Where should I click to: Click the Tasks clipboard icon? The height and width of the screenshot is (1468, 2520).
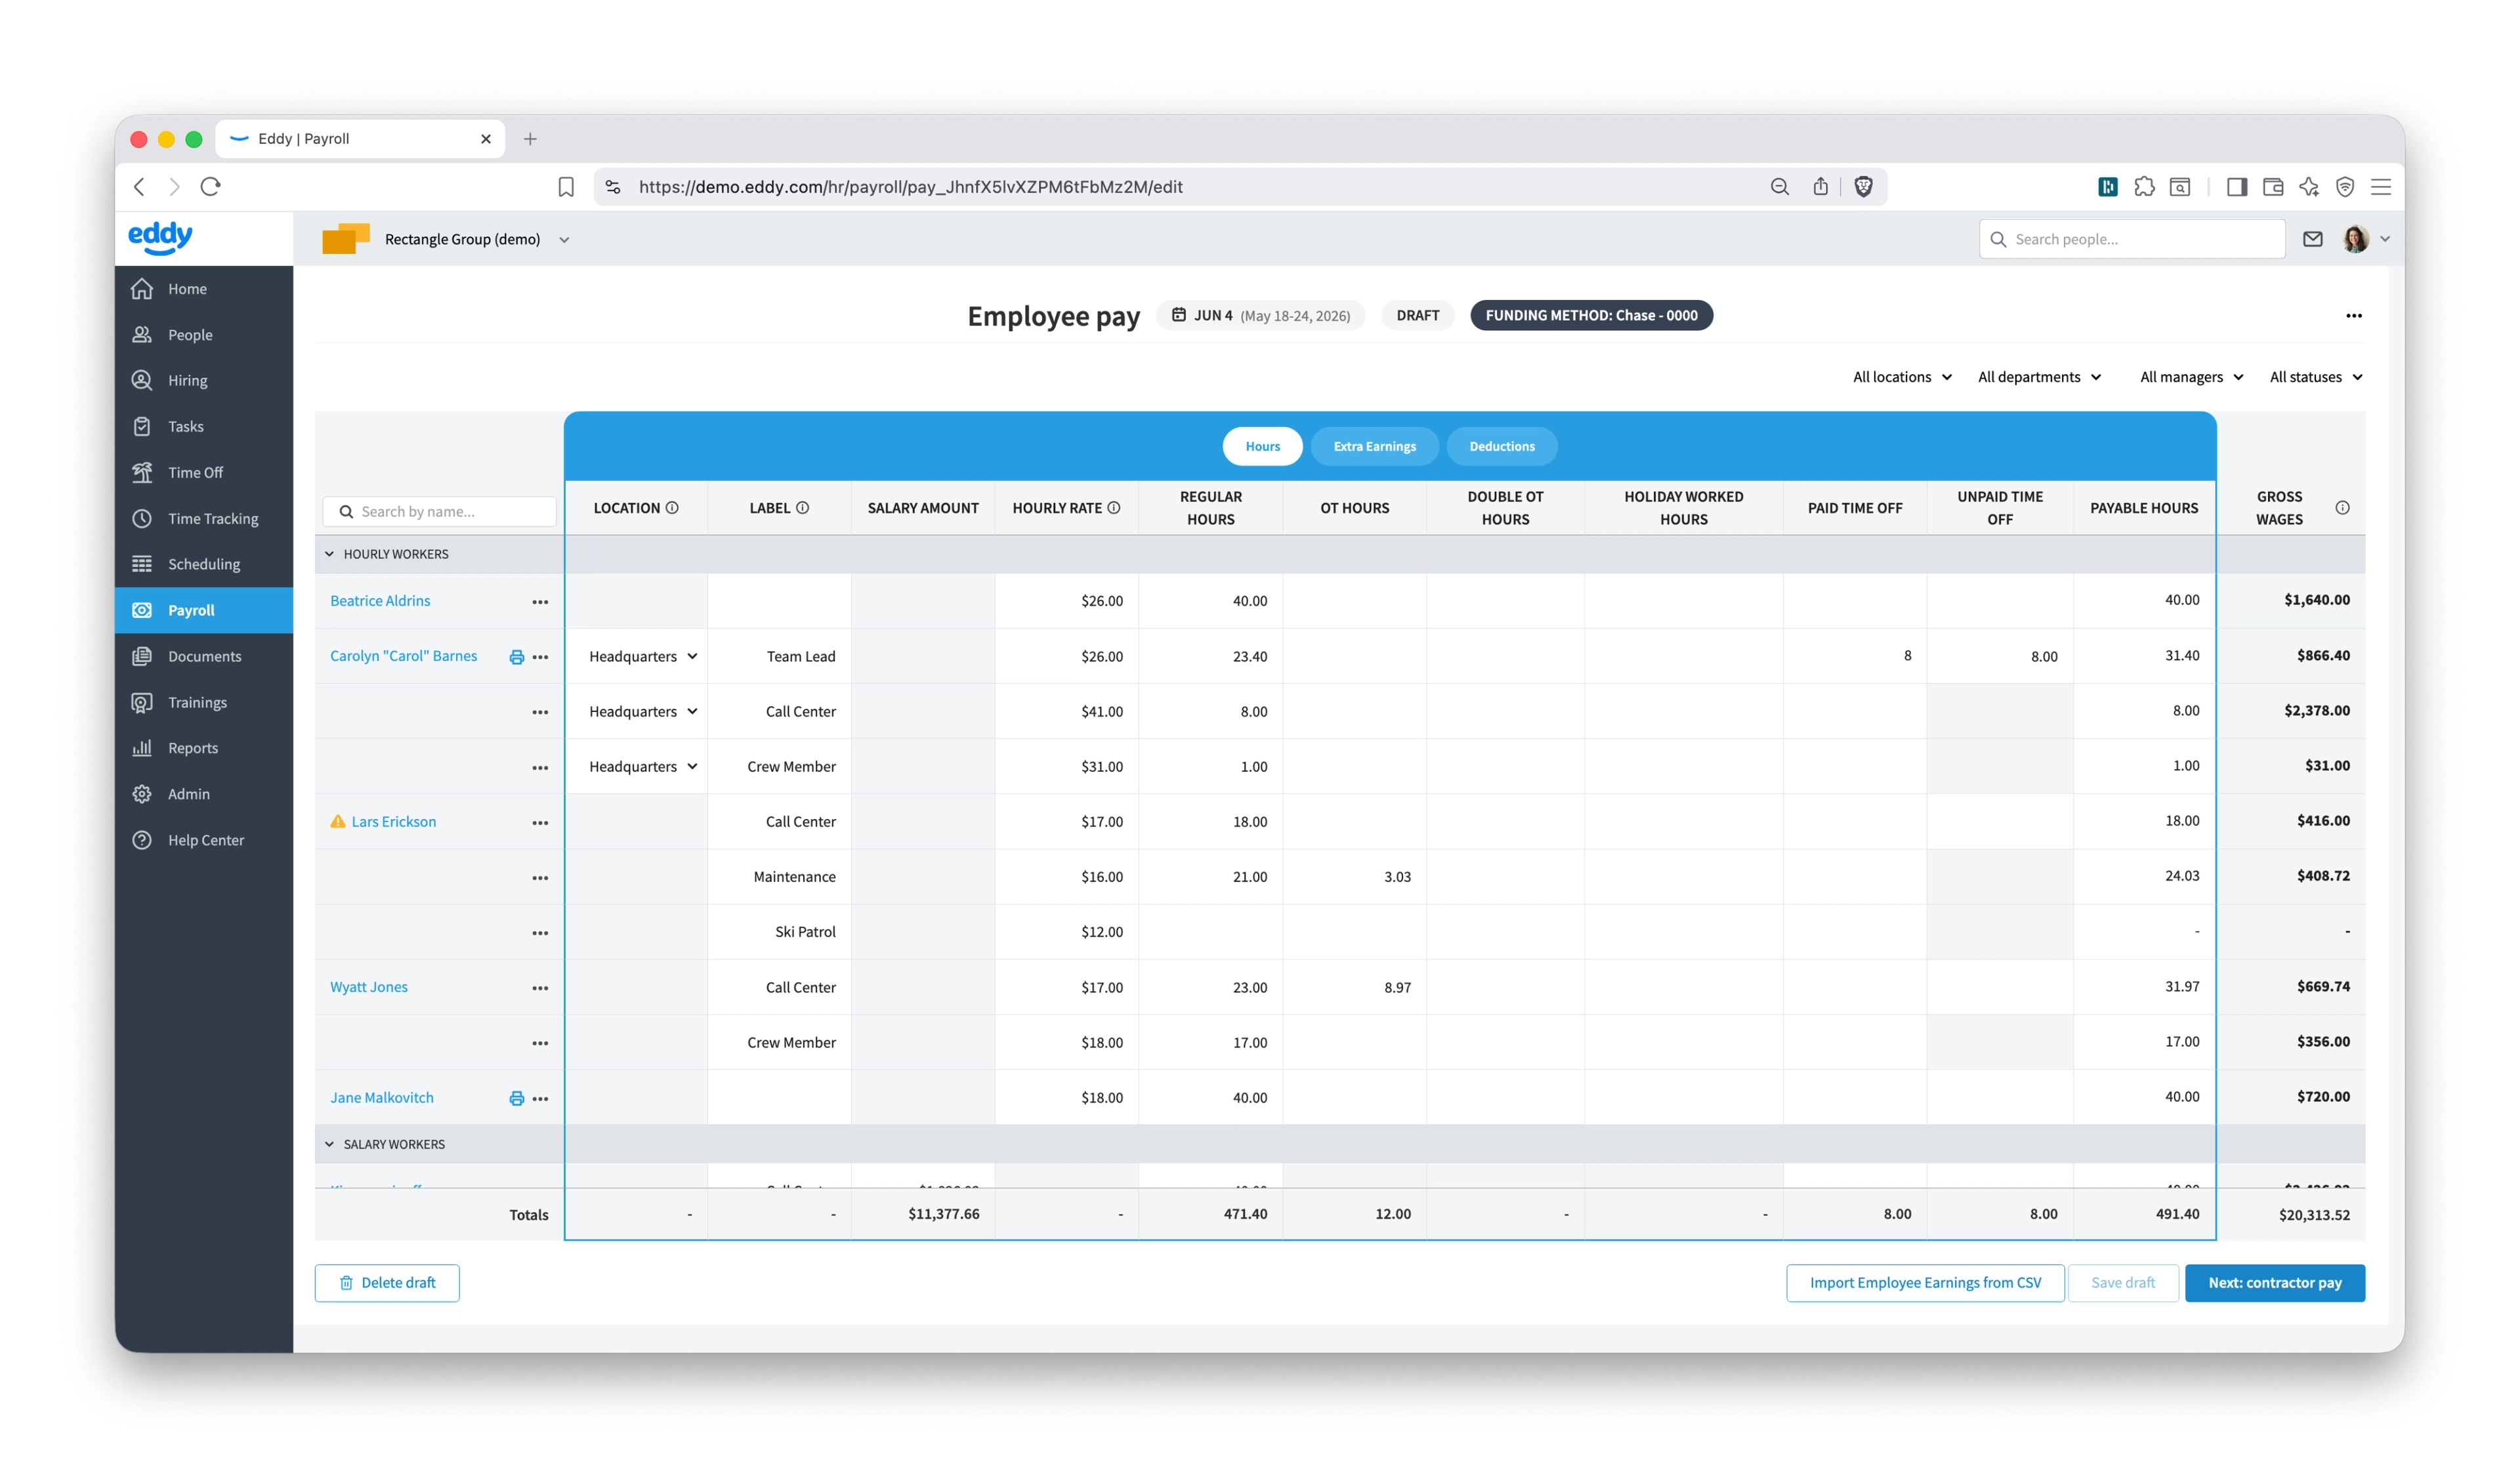pos(142,426)
